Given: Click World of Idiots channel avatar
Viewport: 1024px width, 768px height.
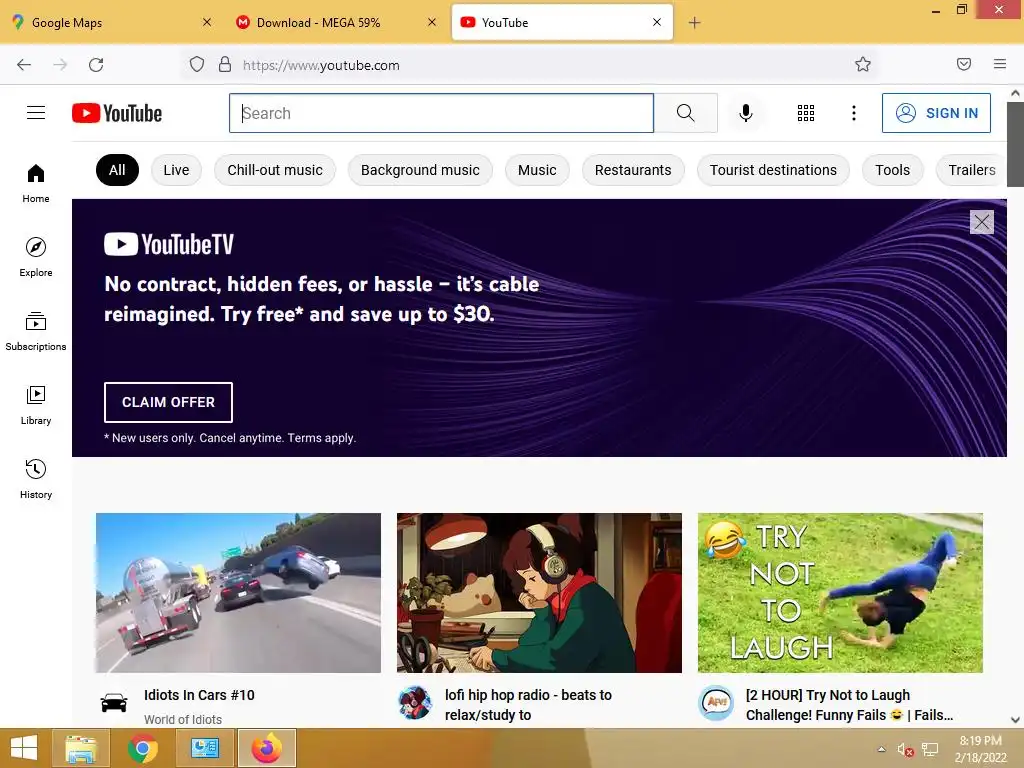Looking at the screenshot, I should coord(114,703).
